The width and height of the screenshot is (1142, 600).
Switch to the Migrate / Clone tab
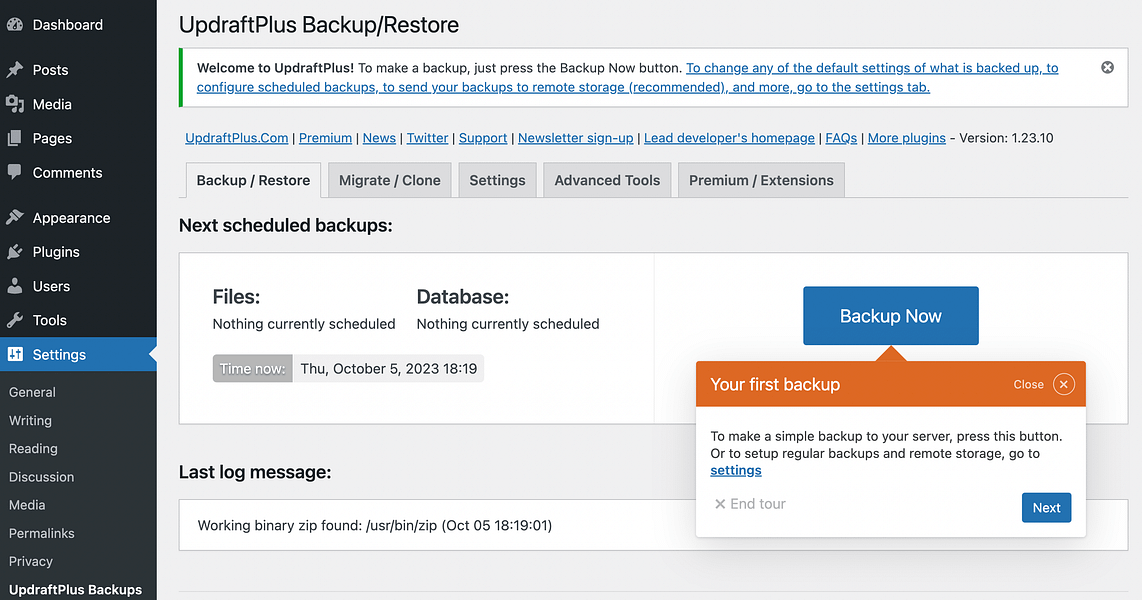pyautogui.click(x=389, y=180)
